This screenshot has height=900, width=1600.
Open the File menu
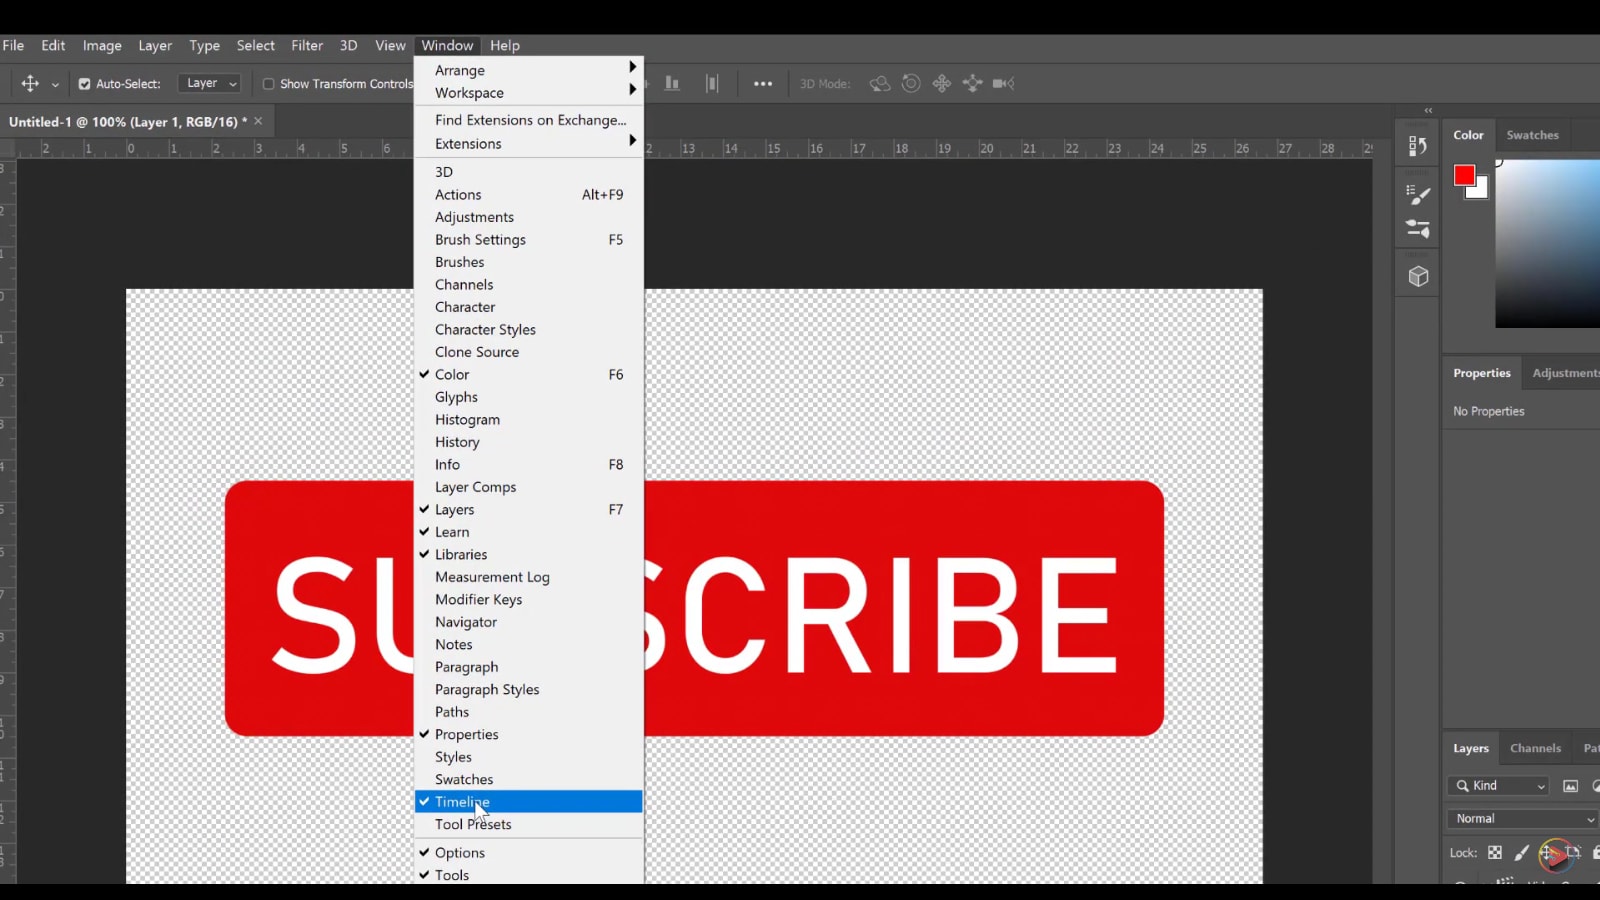point(13,46)
